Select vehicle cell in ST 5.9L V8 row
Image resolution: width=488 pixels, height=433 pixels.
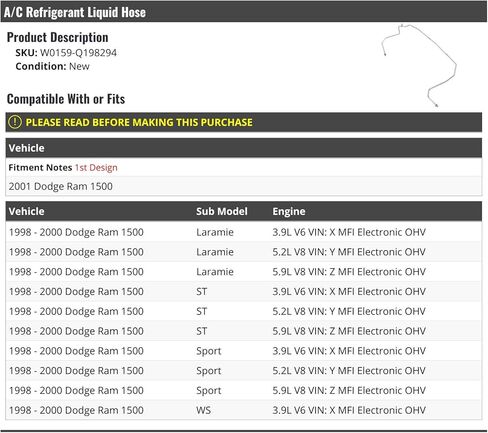tap(76, 331)
